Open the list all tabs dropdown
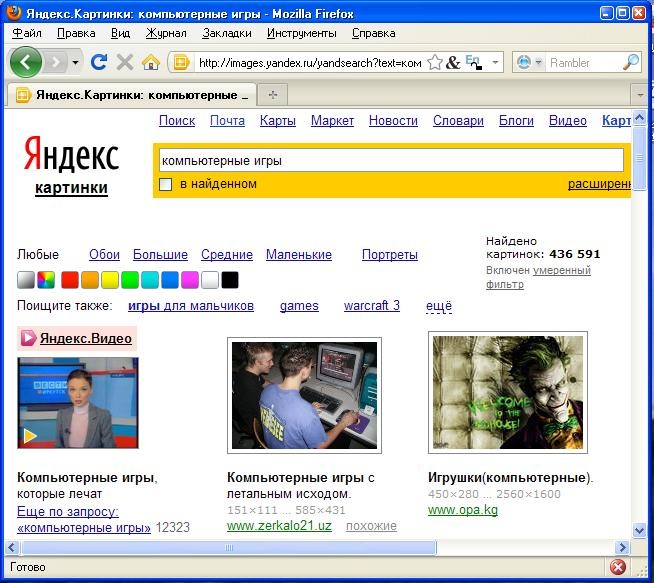The image size is (654, 583). tap(639, 95)
